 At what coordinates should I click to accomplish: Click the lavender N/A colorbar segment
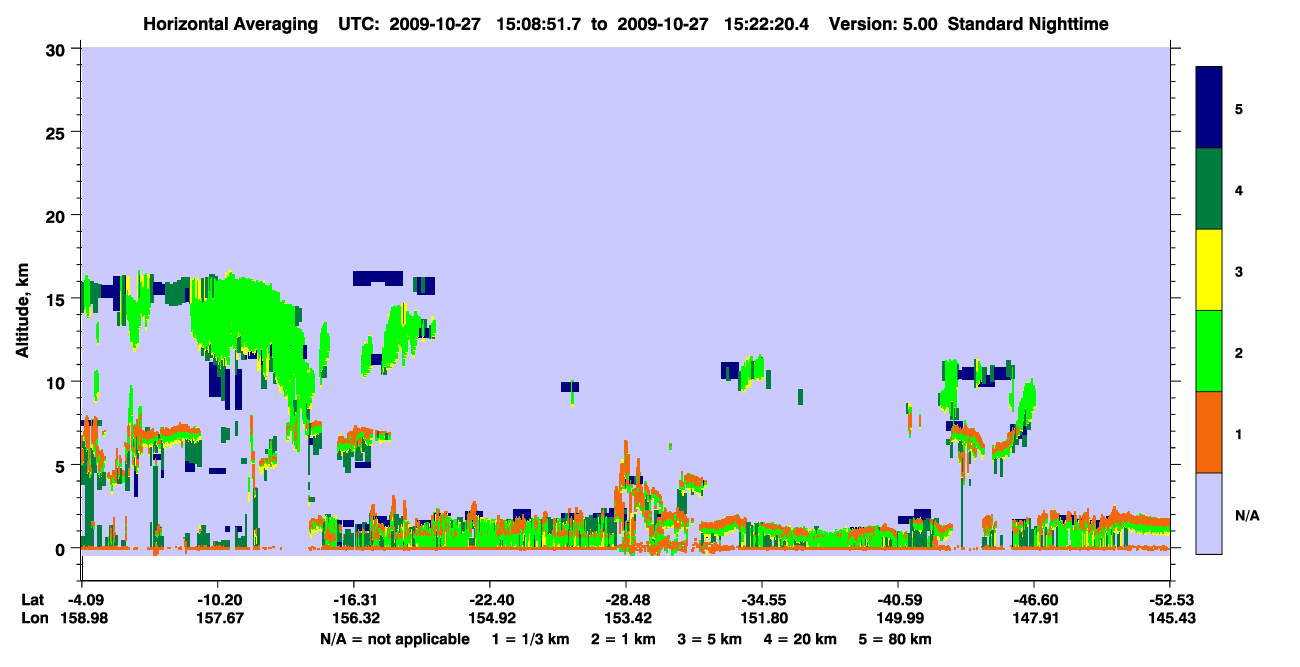click(1209, 512)
